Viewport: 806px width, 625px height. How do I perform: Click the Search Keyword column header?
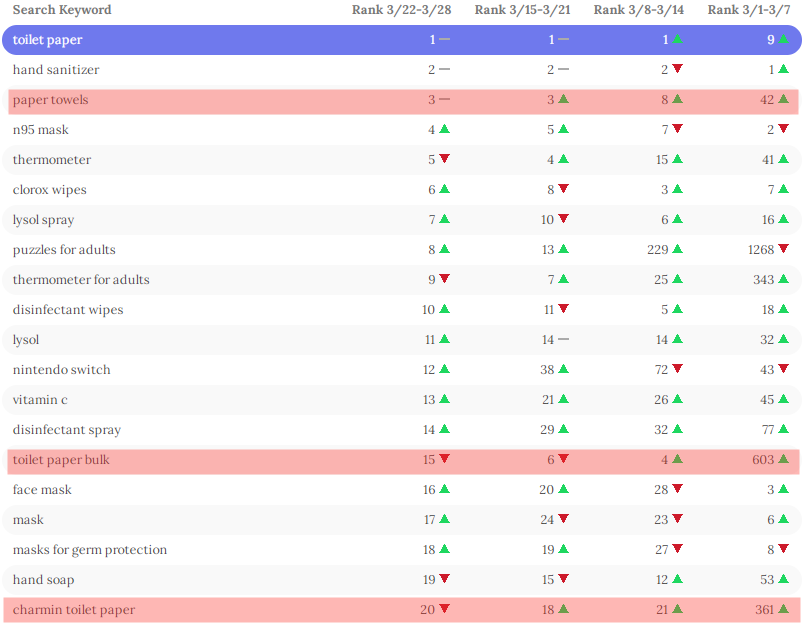(62, 10)
